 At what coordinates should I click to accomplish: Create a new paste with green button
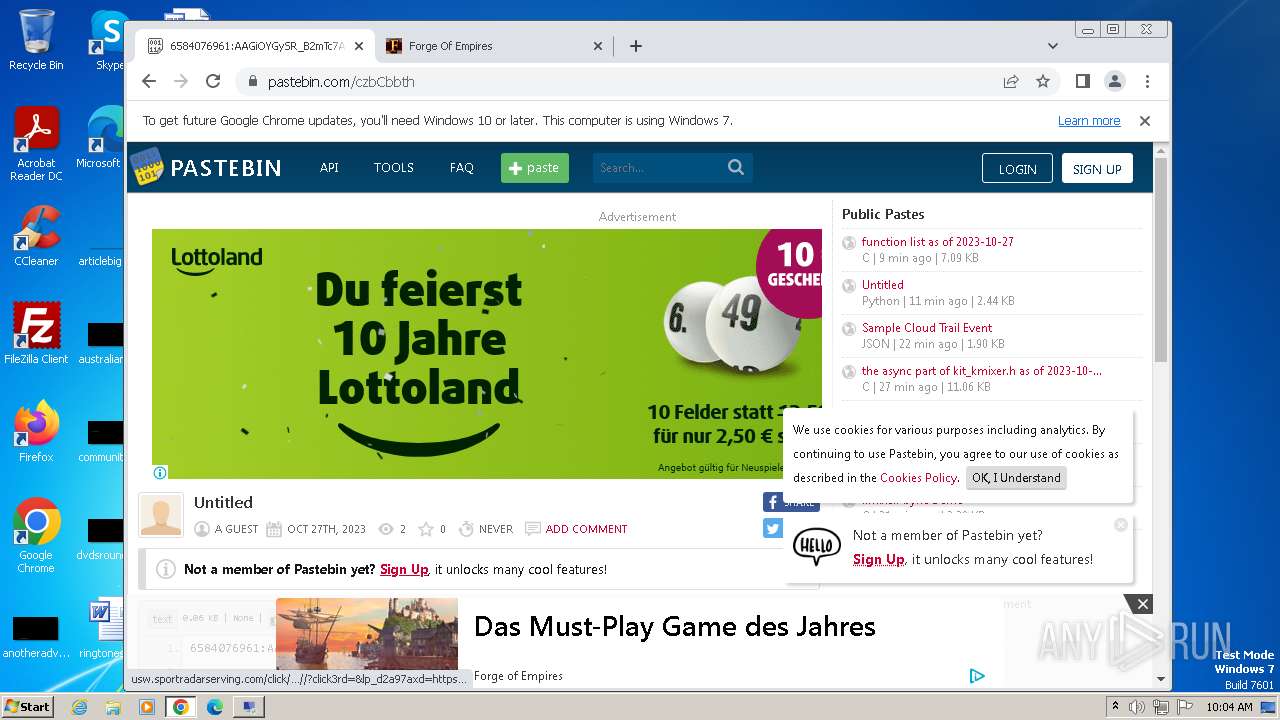(535, 168)
